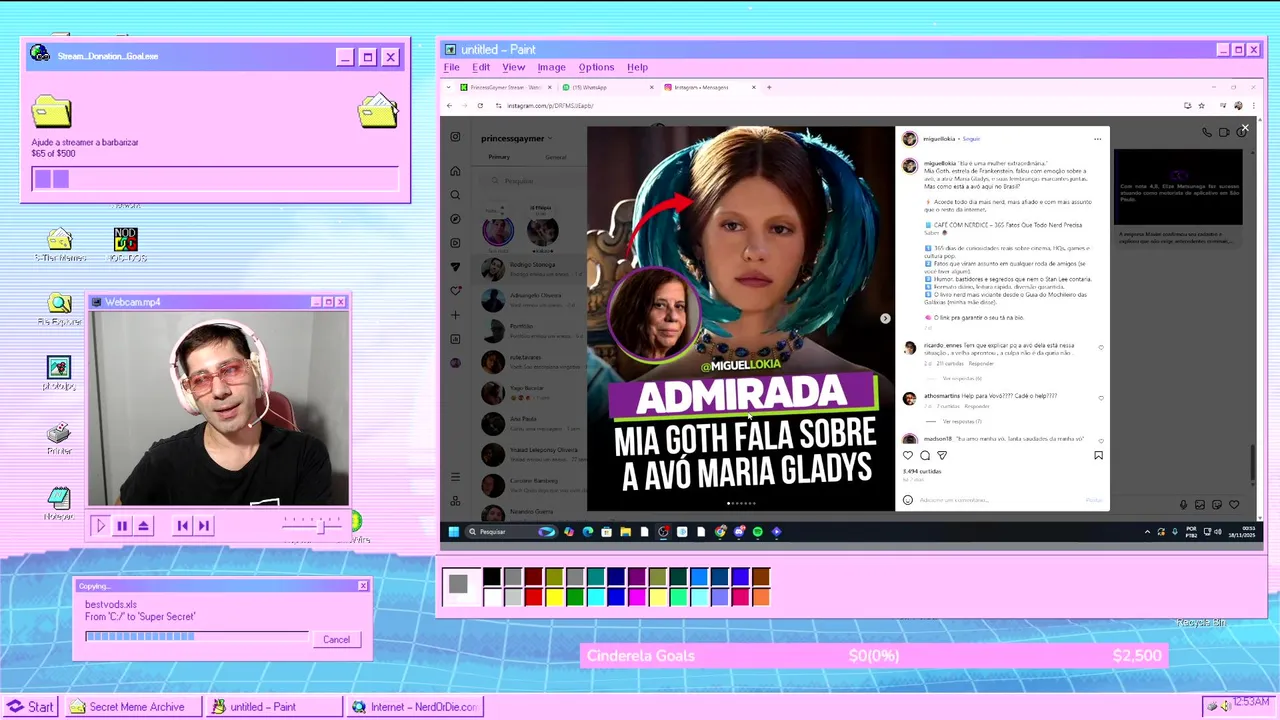Click the Start button on the taskbar
Screen dimensions: 1280x720
click(x=31, y=707)
